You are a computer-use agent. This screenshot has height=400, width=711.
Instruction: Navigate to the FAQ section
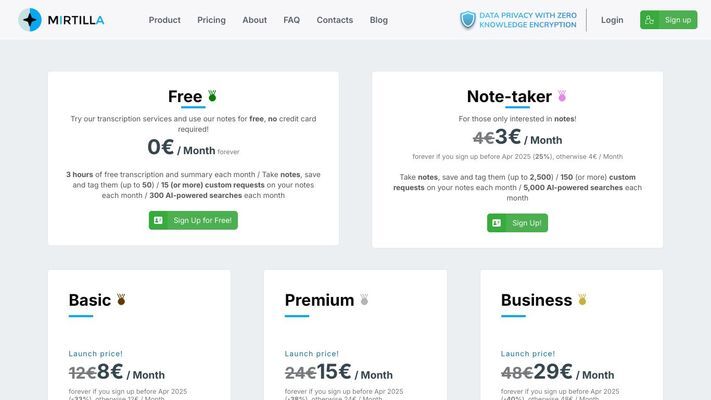click(292, 20)
